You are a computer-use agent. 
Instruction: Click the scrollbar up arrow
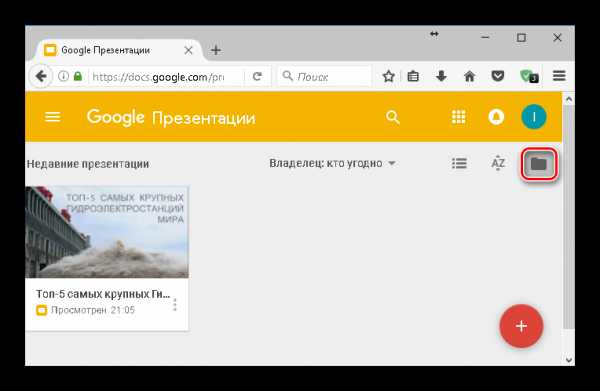tap(569, 99)
